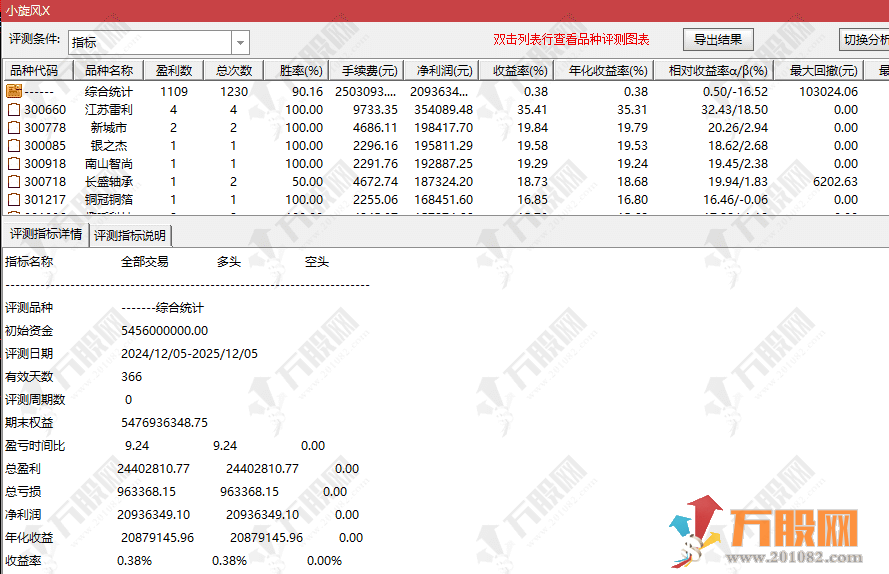Click the 全部交易 detail column heading
The image size is (889, 574).
pos(145,262)
